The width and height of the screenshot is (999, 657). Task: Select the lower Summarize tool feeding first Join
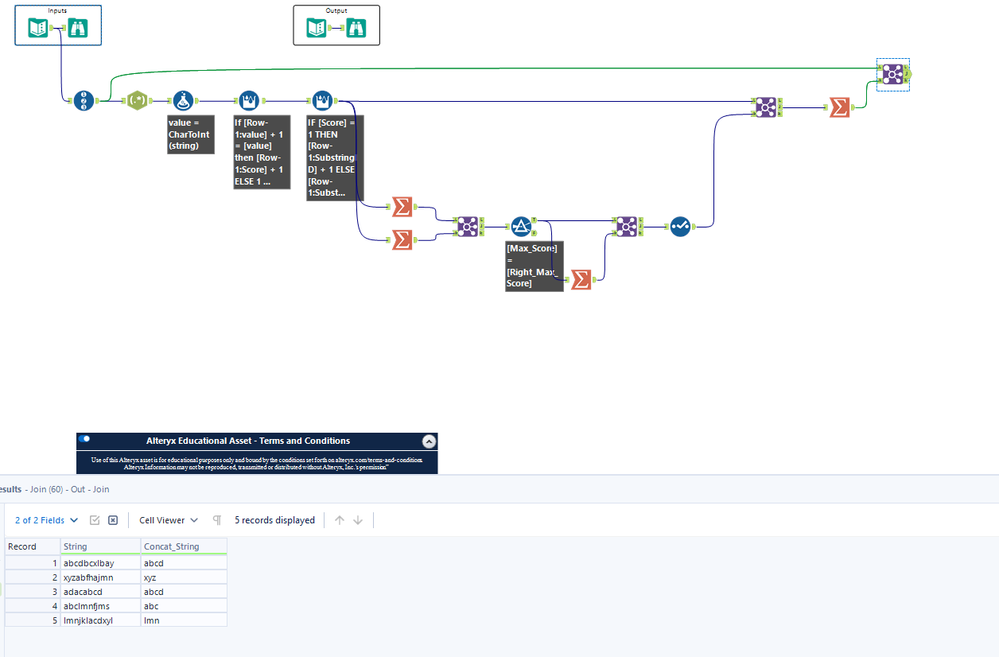(x=402, y=240)
